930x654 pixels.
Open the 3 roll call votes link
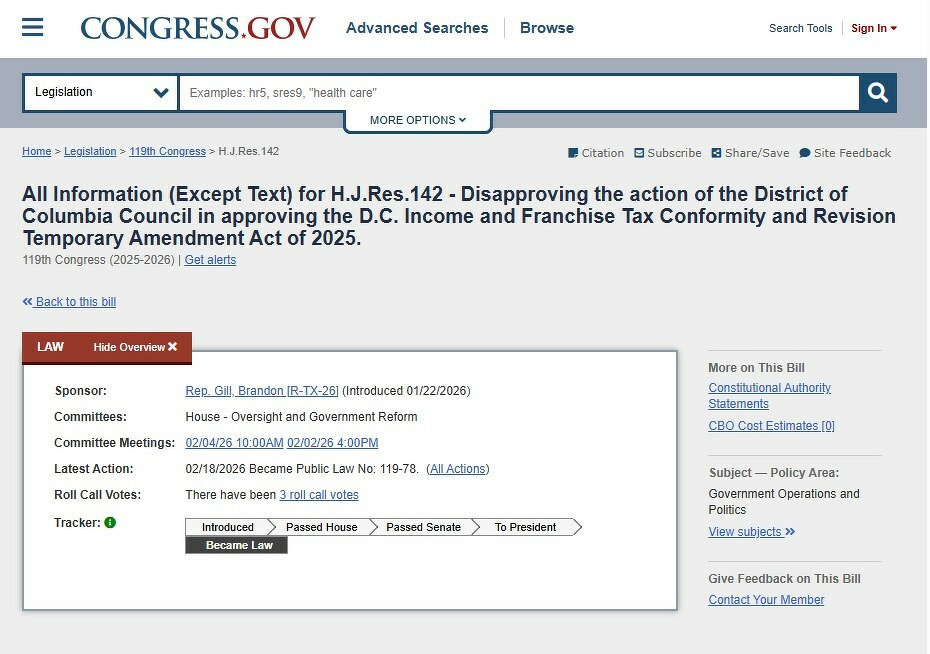(x=319, y=495)
